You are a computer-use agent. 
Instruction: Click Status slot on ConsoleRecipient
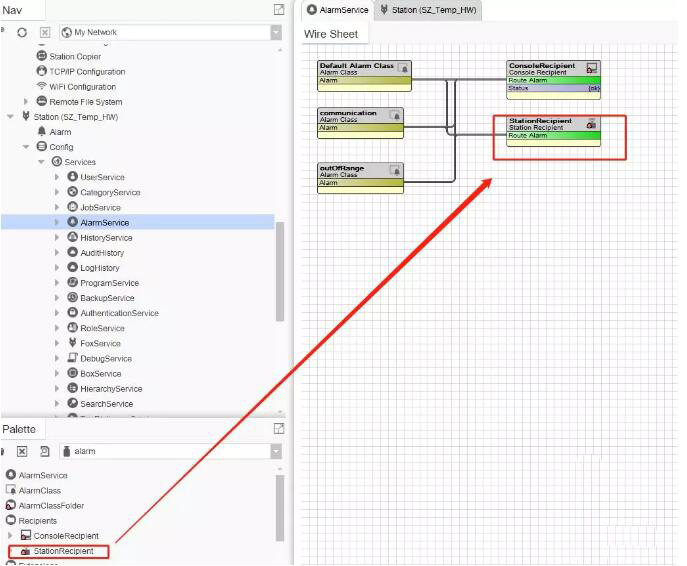(x=553, y=88)
